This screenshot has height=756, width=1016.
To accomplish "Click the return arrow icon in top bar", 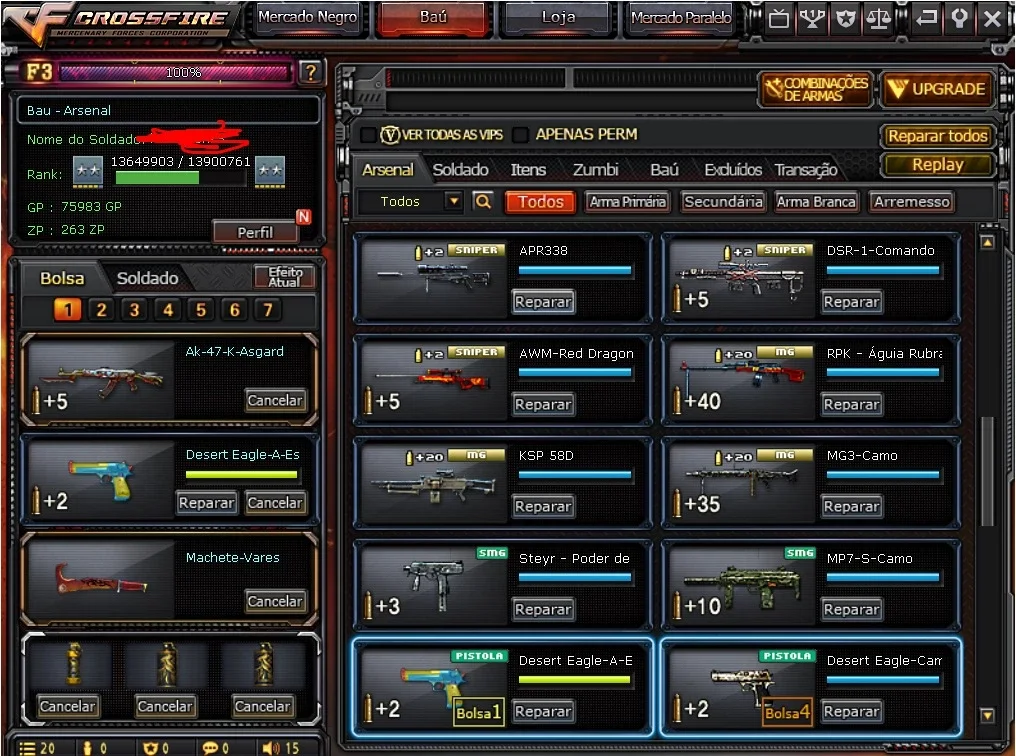I will [x=926, y=17].
